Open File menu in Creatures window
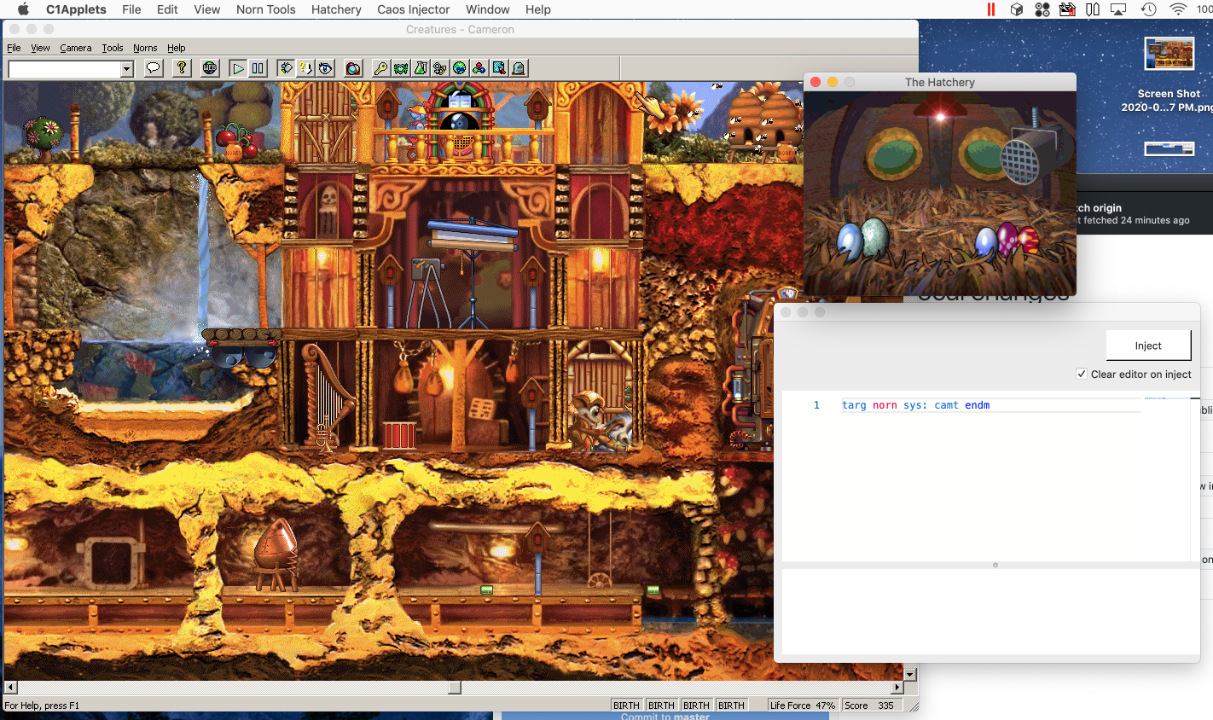 [x=14, y=48]
